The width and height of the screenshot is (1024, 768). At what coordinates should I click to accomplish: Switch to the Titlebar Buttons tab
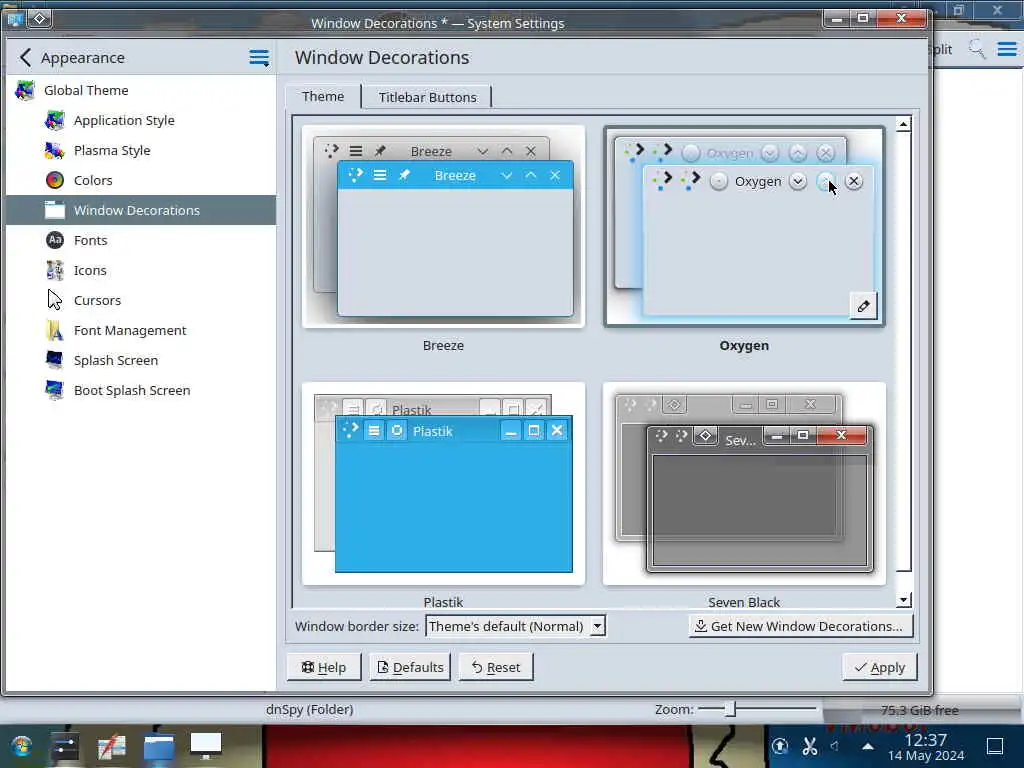click(427, 97)
